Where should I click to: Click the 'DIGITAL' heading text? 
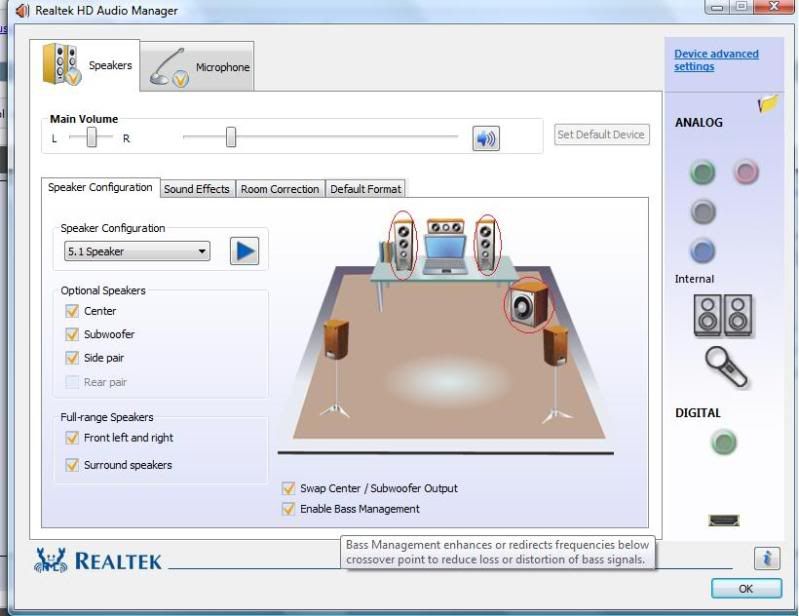(698, 413)
